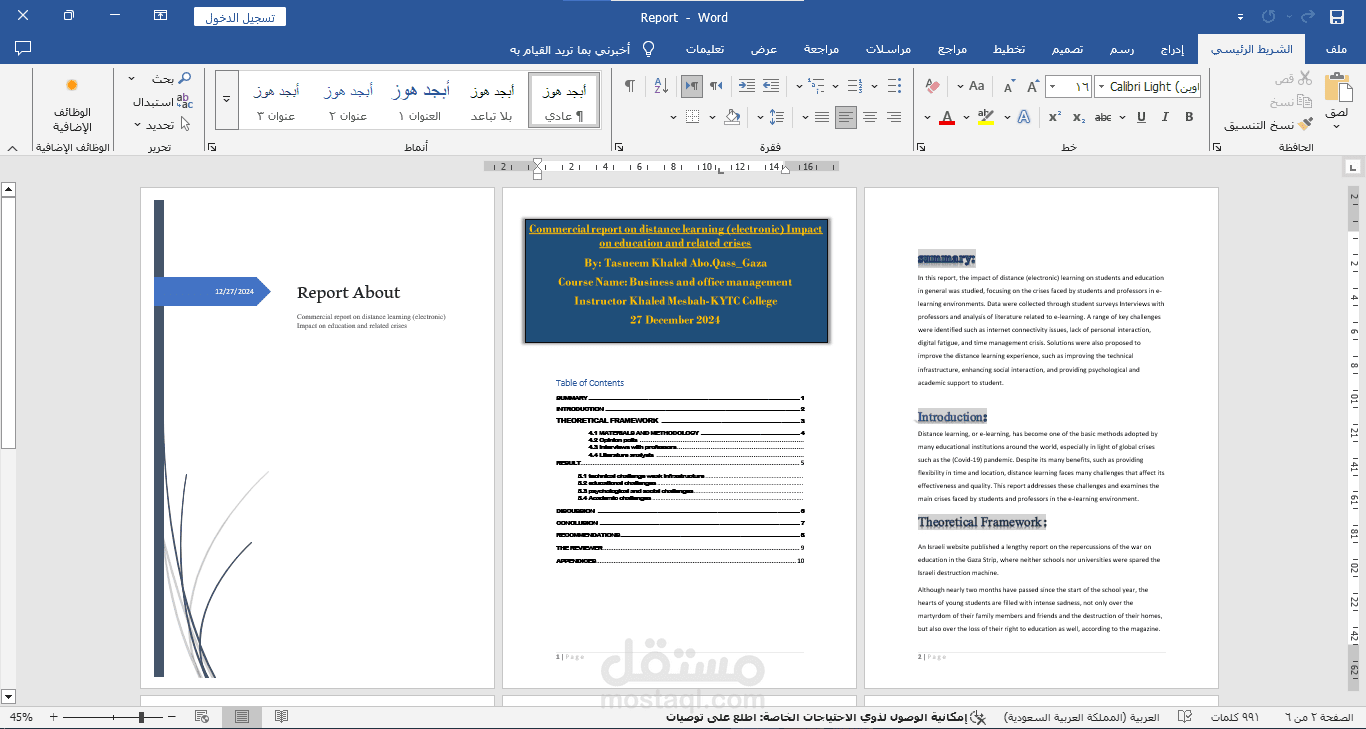Toggle Justify paragraph alignment
Screen dimensions: 1366x729
(x=822, y=117)
